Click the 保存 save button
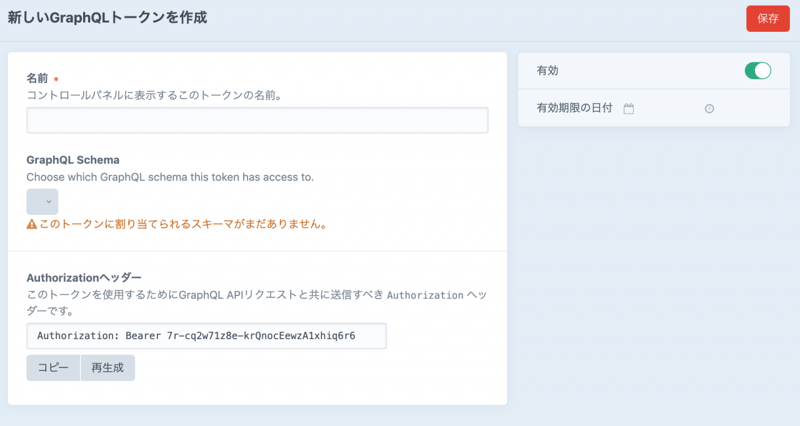This screenshot has width=800, height=426. pyautogui.click(x=767, y=18)
